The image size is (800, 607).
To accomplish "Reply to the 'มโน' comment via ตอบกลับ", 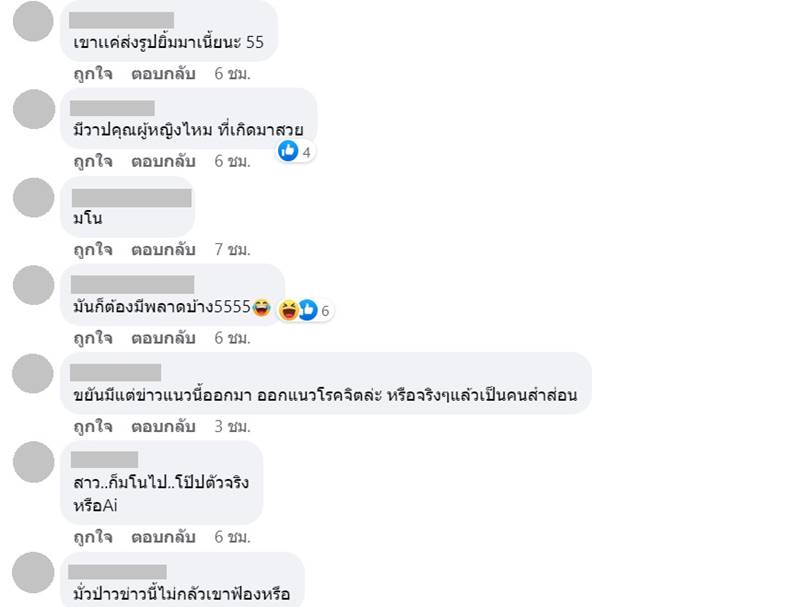I will (x=163, y=249).
